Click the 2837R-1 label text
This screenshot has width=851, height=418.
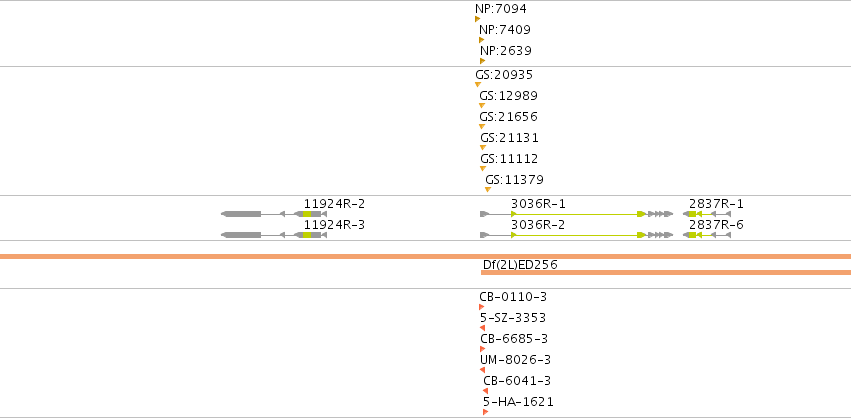click(716, 204)
